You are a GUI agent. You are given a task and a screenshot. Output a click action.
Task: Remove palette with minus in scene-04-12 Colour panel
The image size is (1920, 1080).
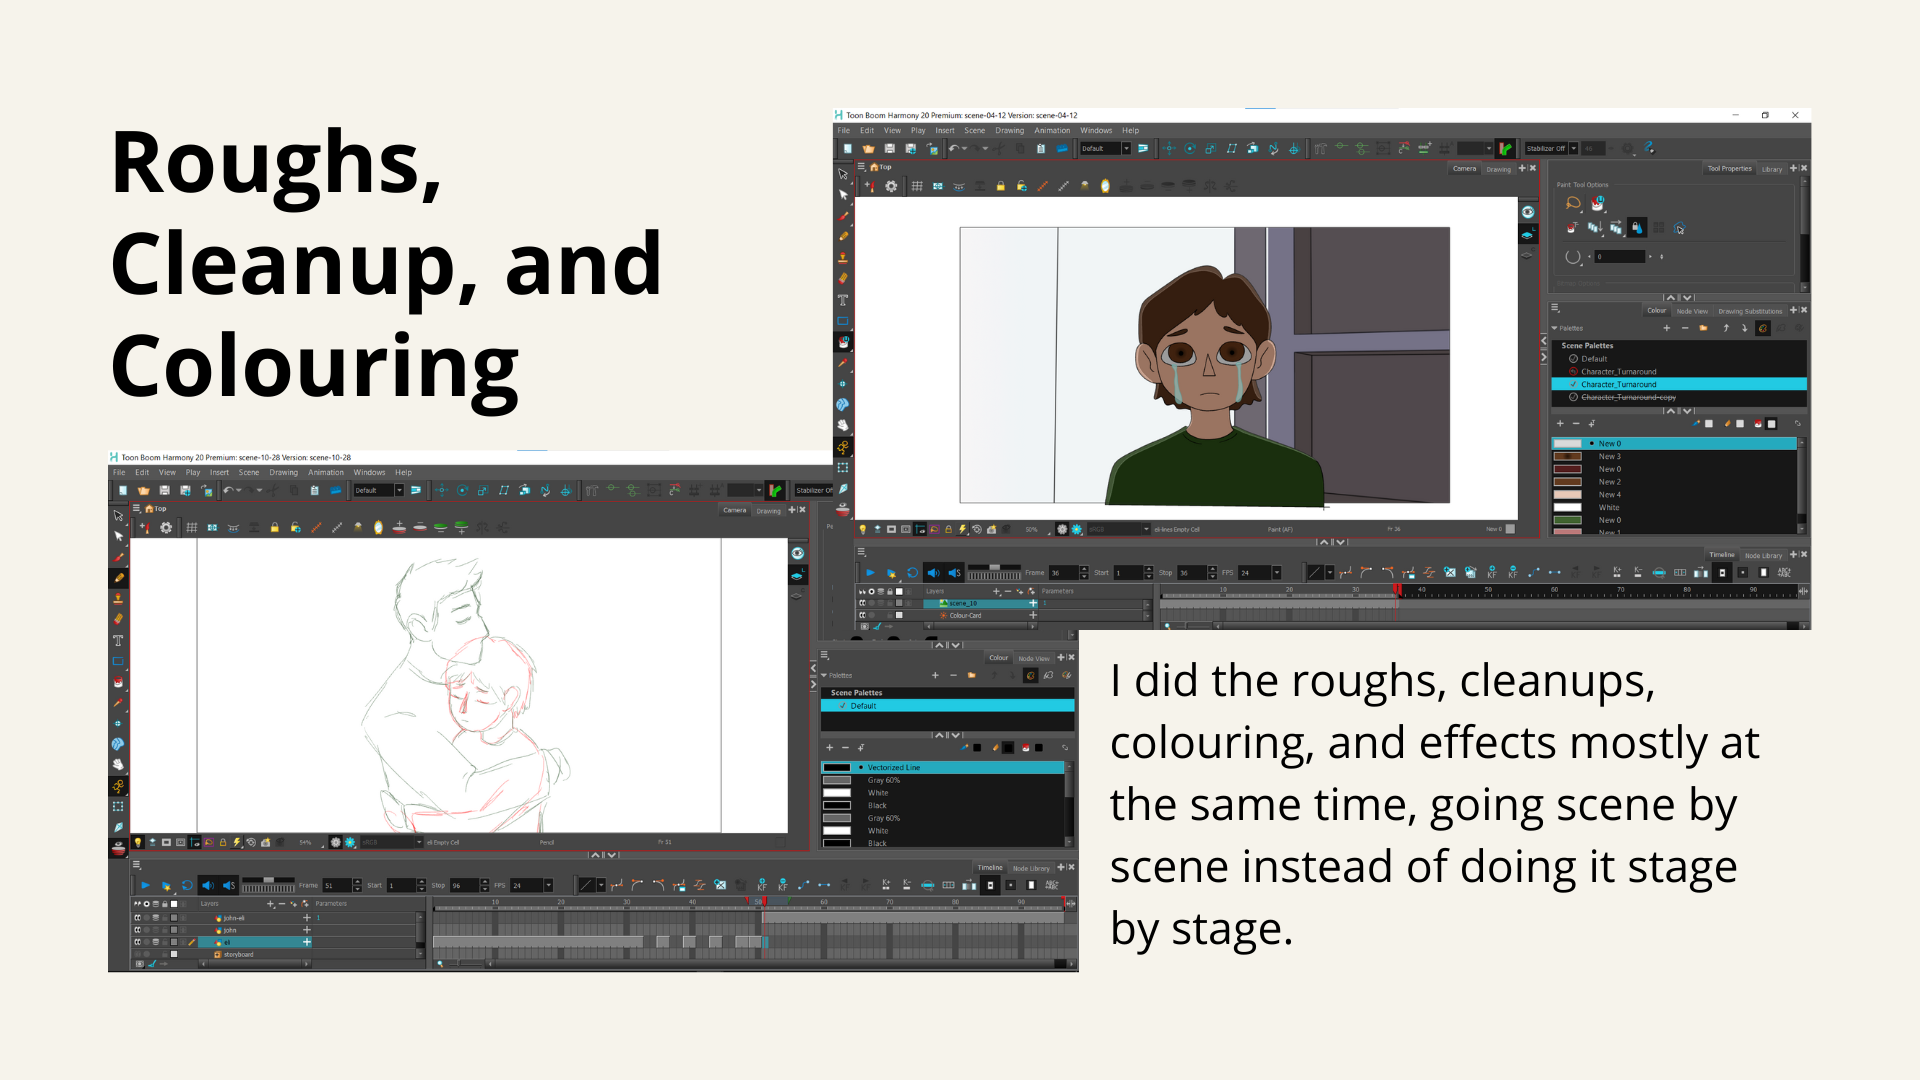(1684, 328)
